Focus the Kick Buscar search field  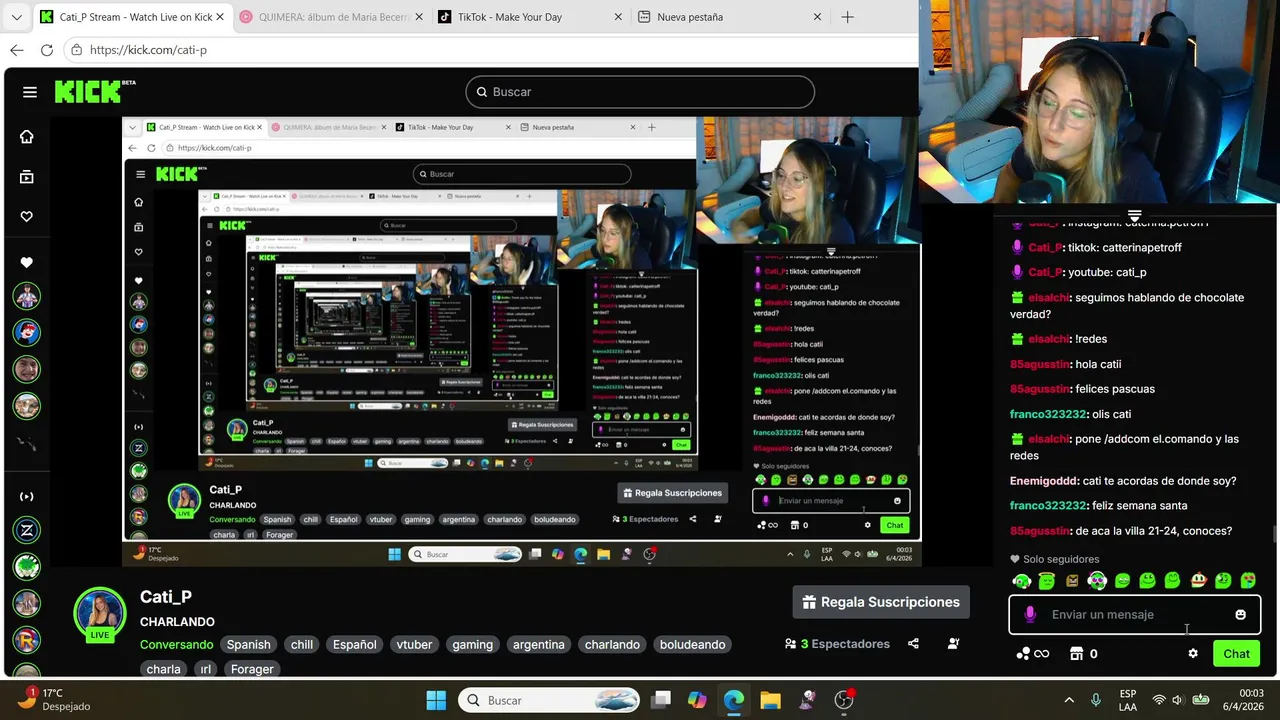point(640,92)
